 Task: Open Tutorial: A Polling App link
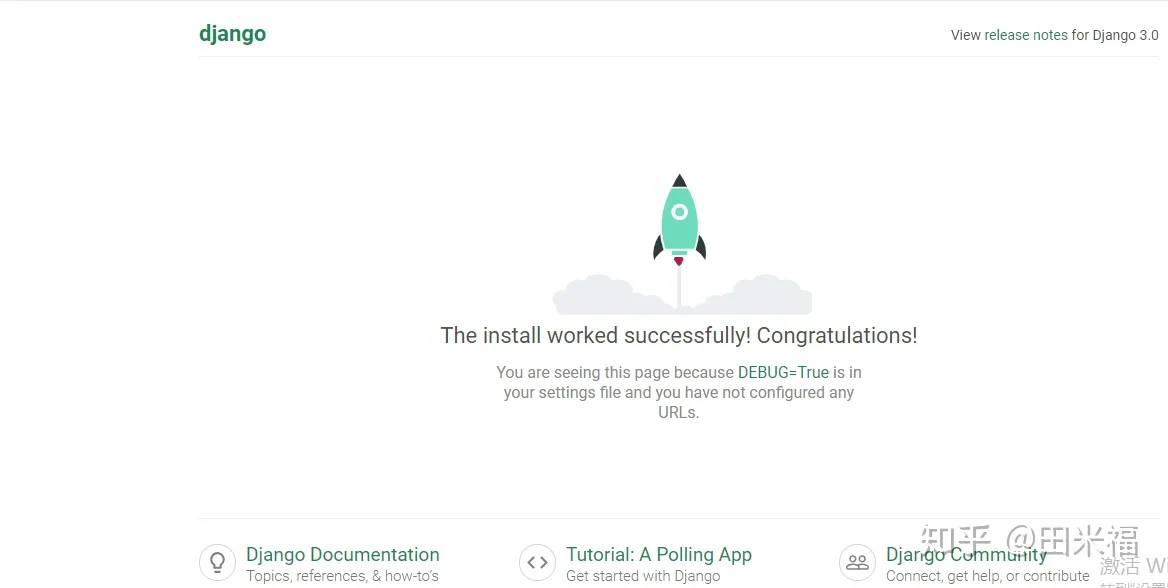(658, 554)
